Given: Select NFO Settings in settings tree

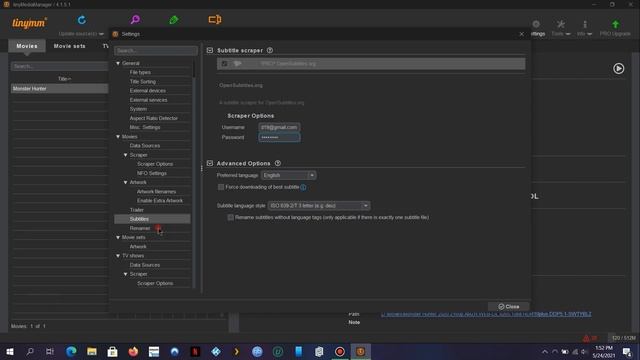Looking at the screenshot, I should tap(152, 173).
